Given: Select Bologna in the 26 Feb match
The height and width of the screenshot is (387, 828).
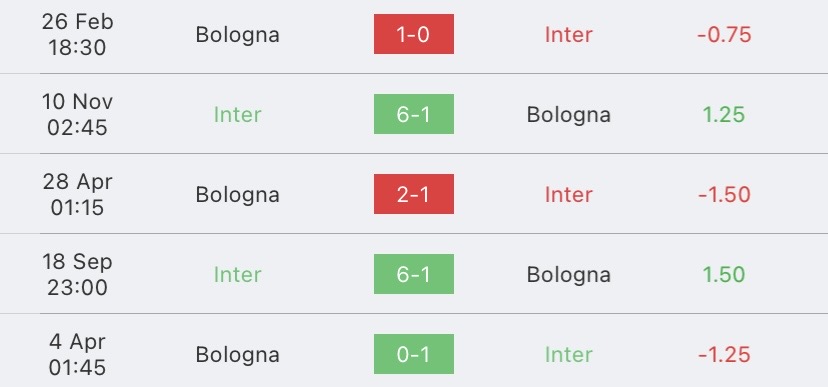Looking at the screenshot, I should [x=237, y=35].
